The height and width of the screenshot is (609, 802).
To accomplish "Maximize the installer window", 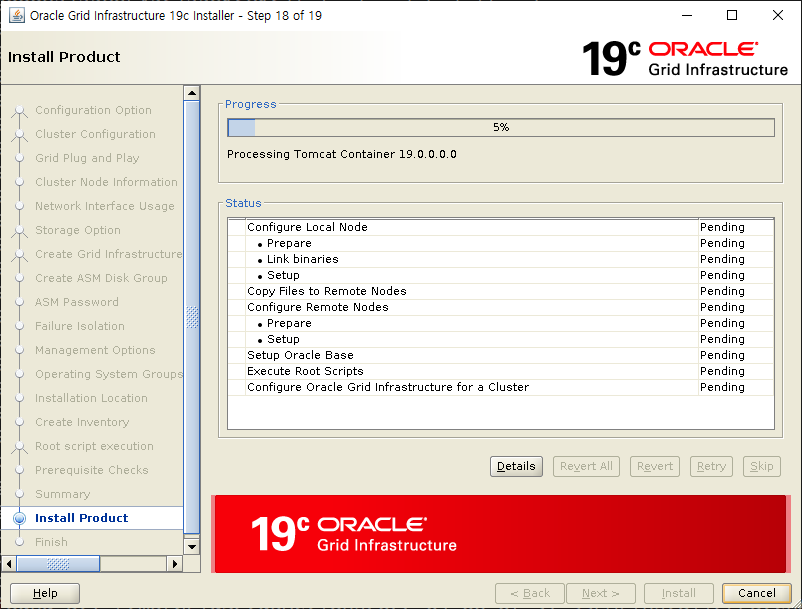I will click(x=732, y=15).
